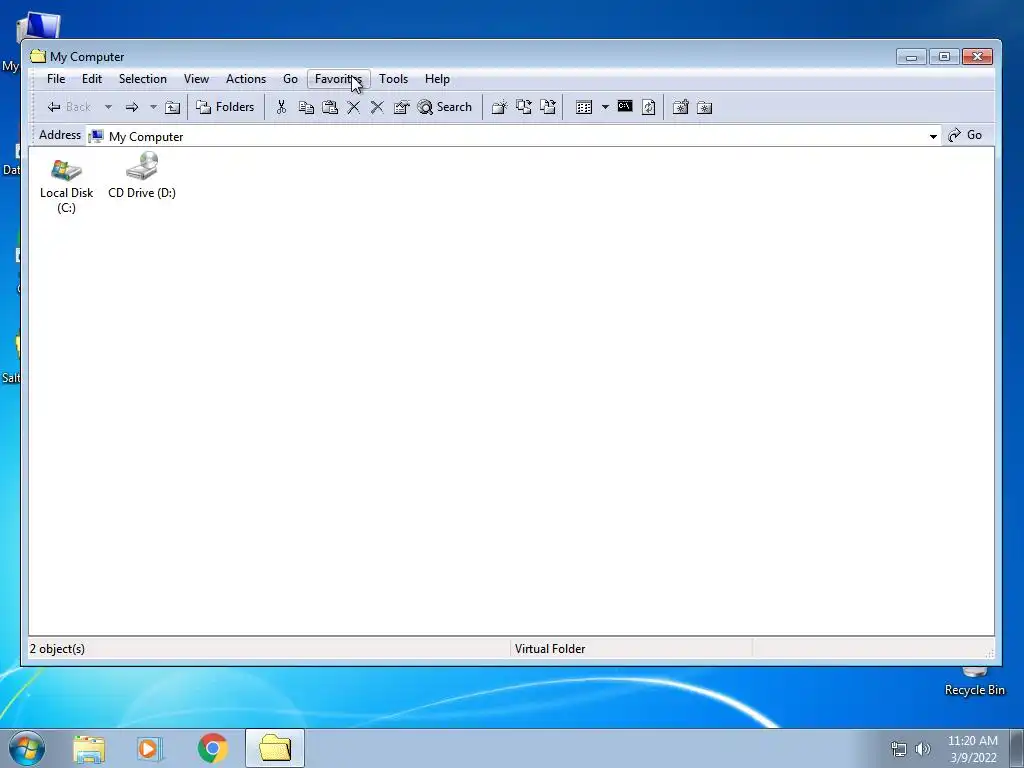Open the File menu
The height and width of the screenshot is (768, 1024).
[56, 79]
